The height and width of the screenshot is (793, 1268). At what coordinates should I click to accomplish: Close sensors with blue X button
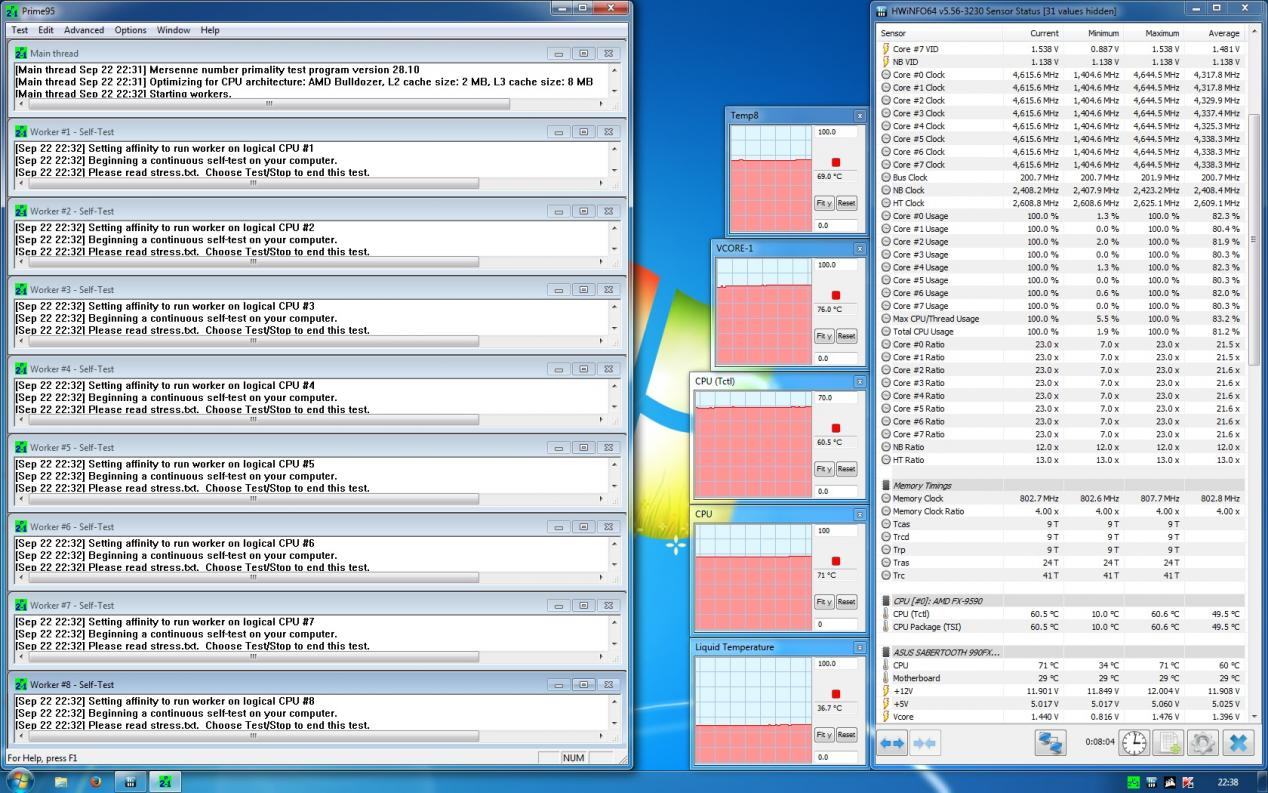pos(1237,743)
